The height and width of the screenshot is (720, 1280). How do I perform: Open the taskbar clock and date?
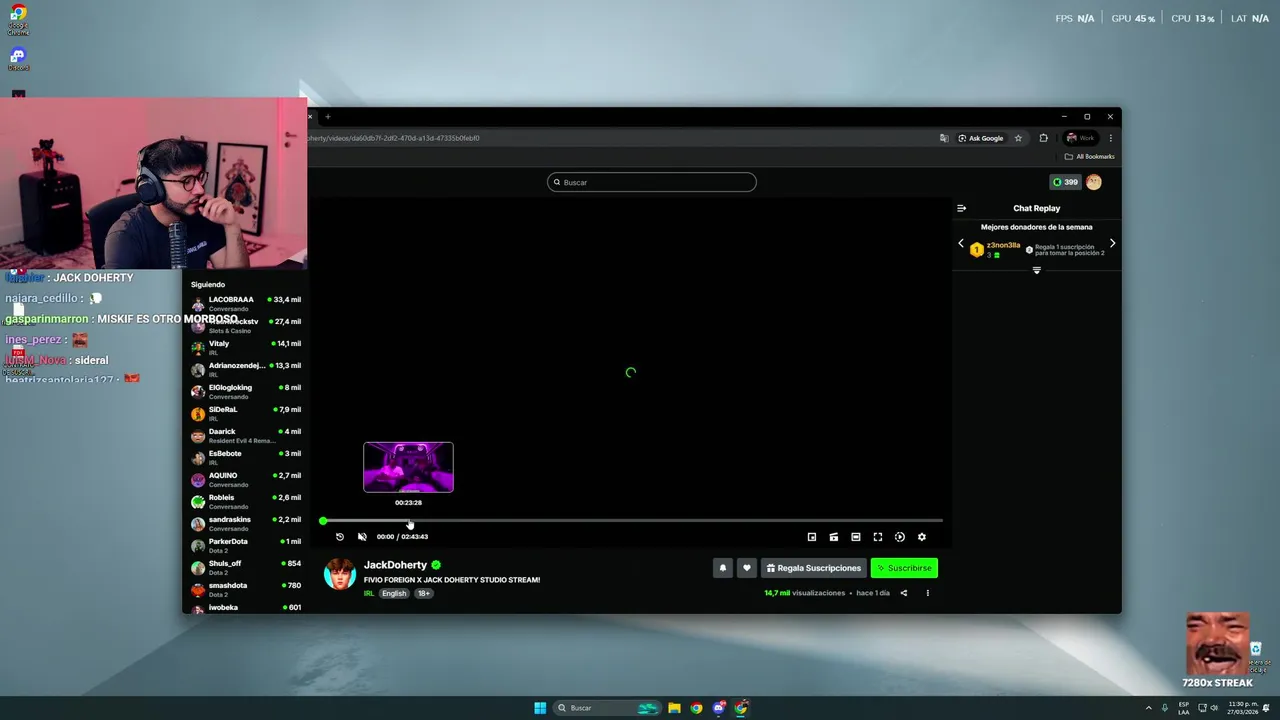1243,707
